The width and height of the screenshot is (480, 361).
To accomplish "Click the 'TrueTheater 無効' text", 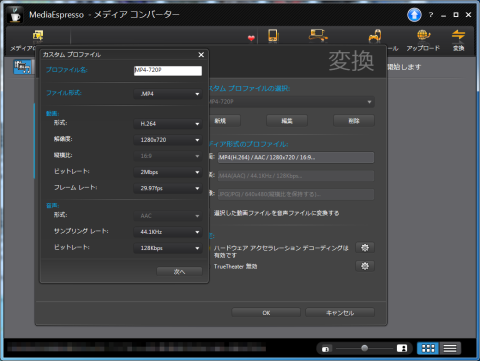I will 235,266.
